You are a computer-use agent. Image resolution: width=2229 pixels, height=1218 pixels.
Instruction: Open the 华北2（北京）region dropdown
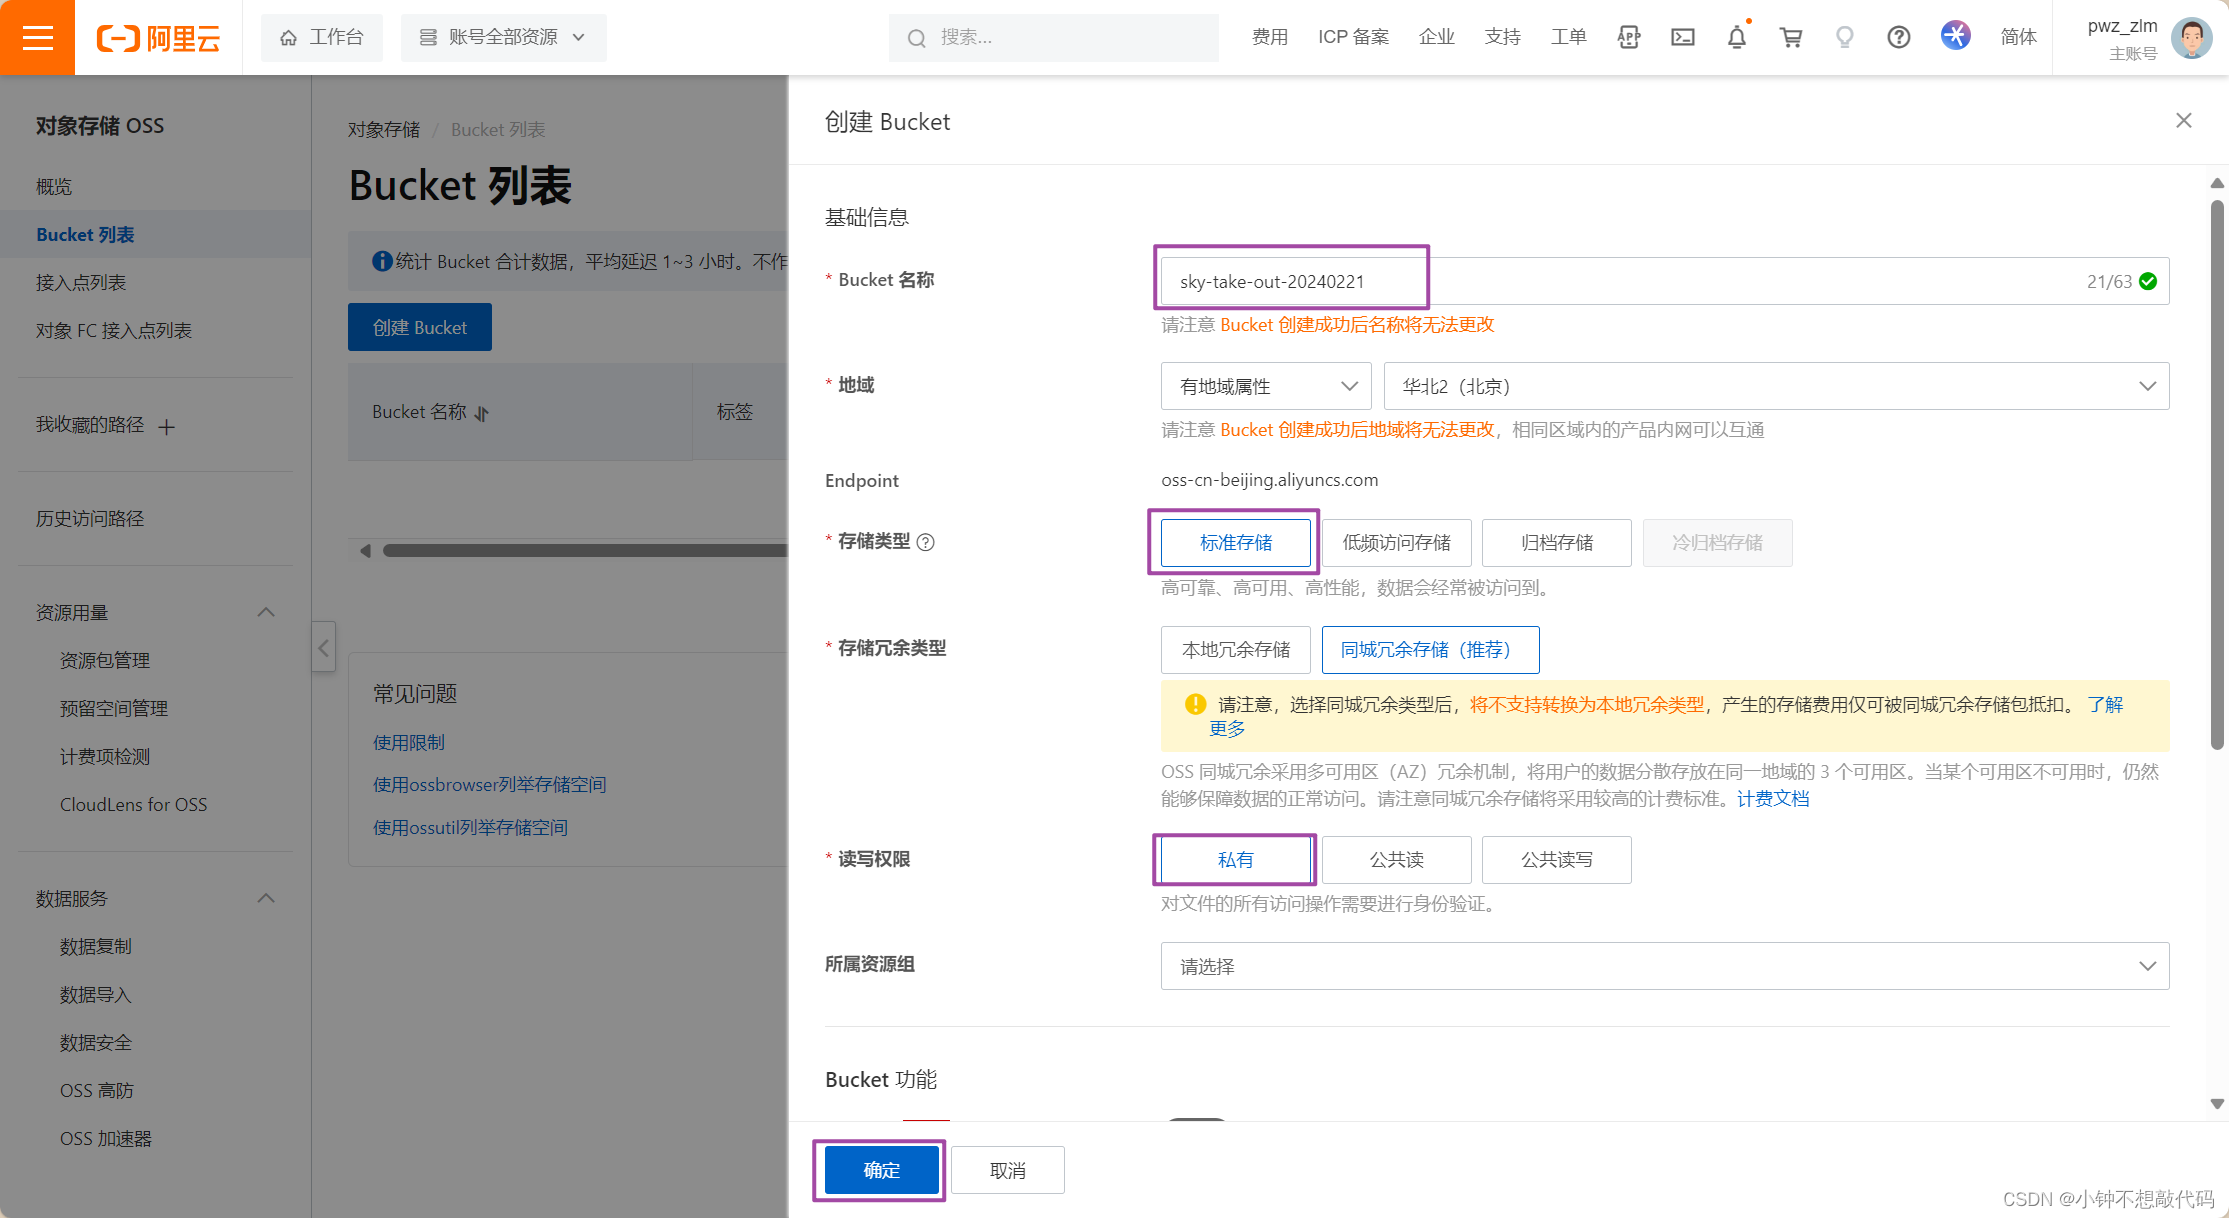point(1776,386)
